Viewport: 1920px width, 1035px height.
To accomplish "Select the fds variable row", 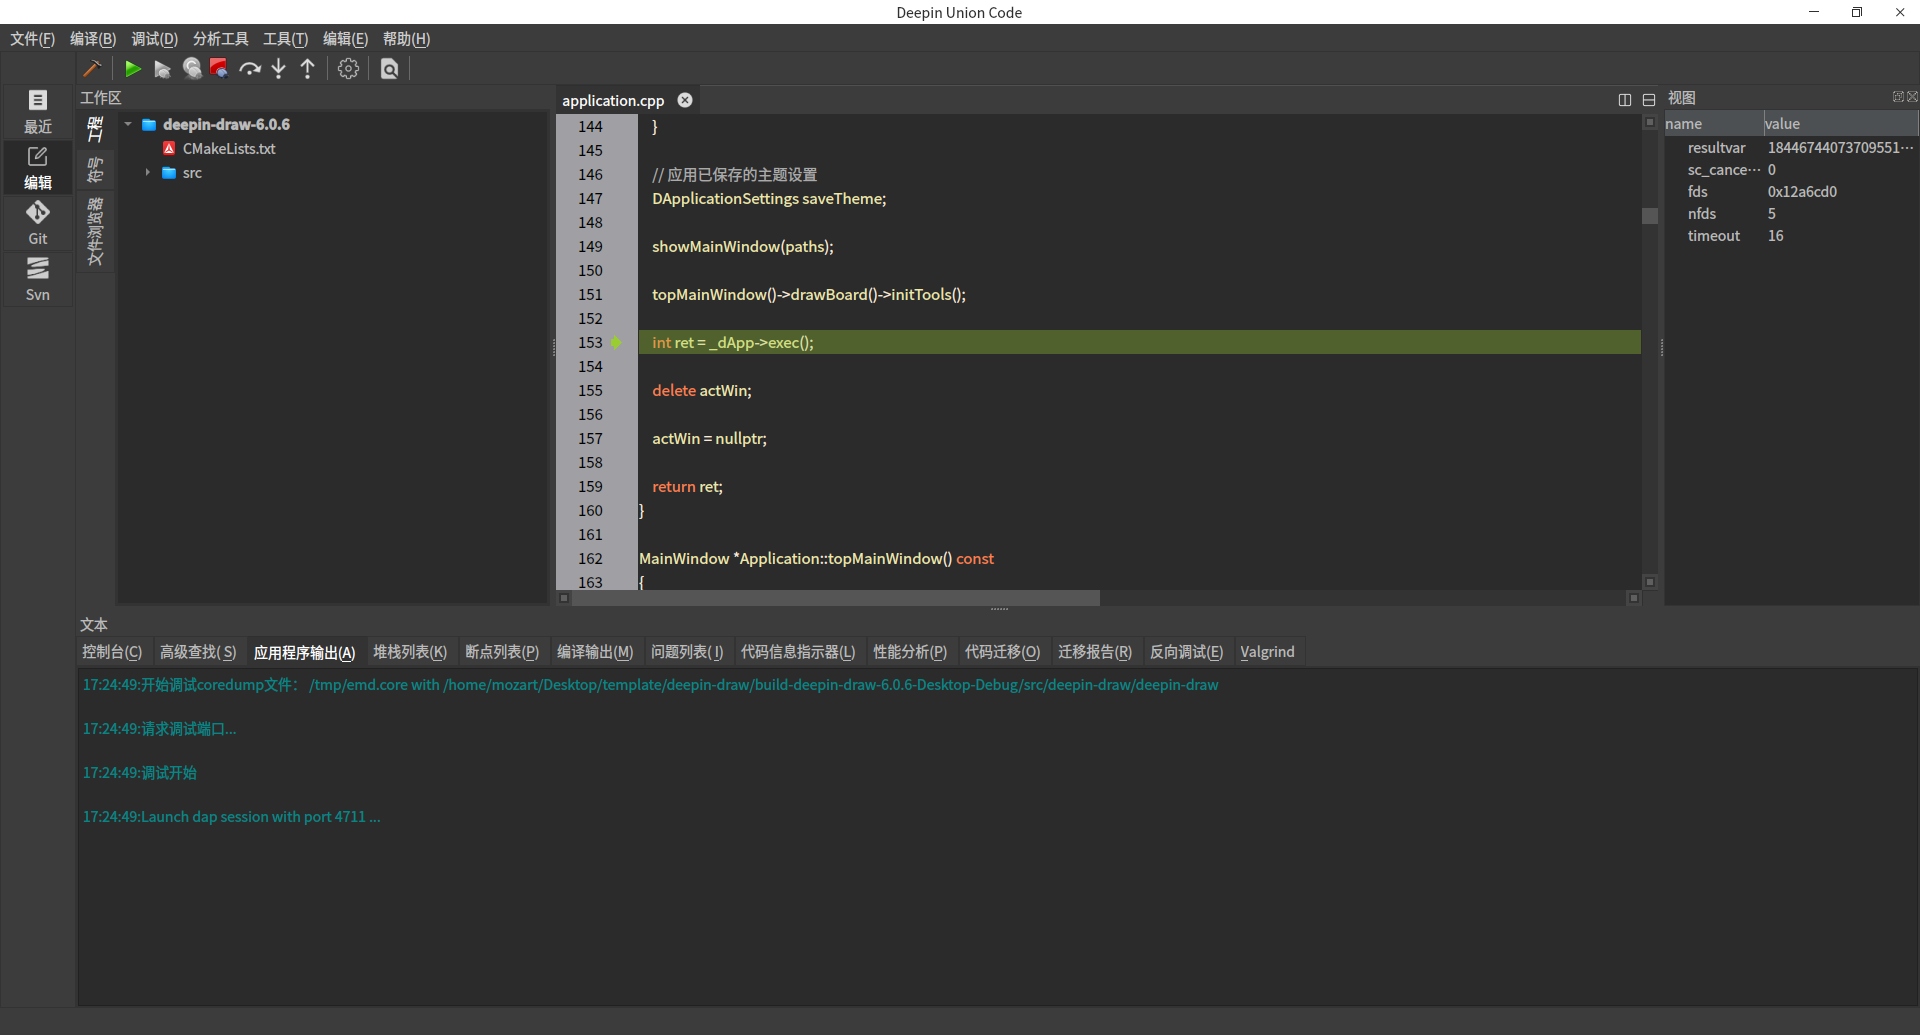I will 1791,192.
